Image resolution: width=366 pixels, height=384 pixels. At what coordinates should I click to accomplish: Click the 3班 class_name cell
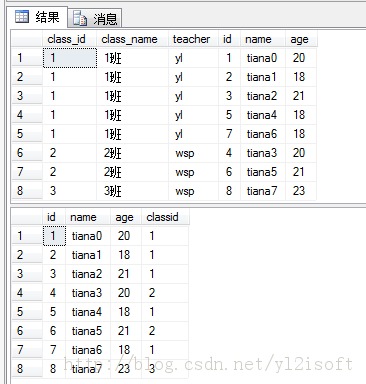tap(133, 191)
